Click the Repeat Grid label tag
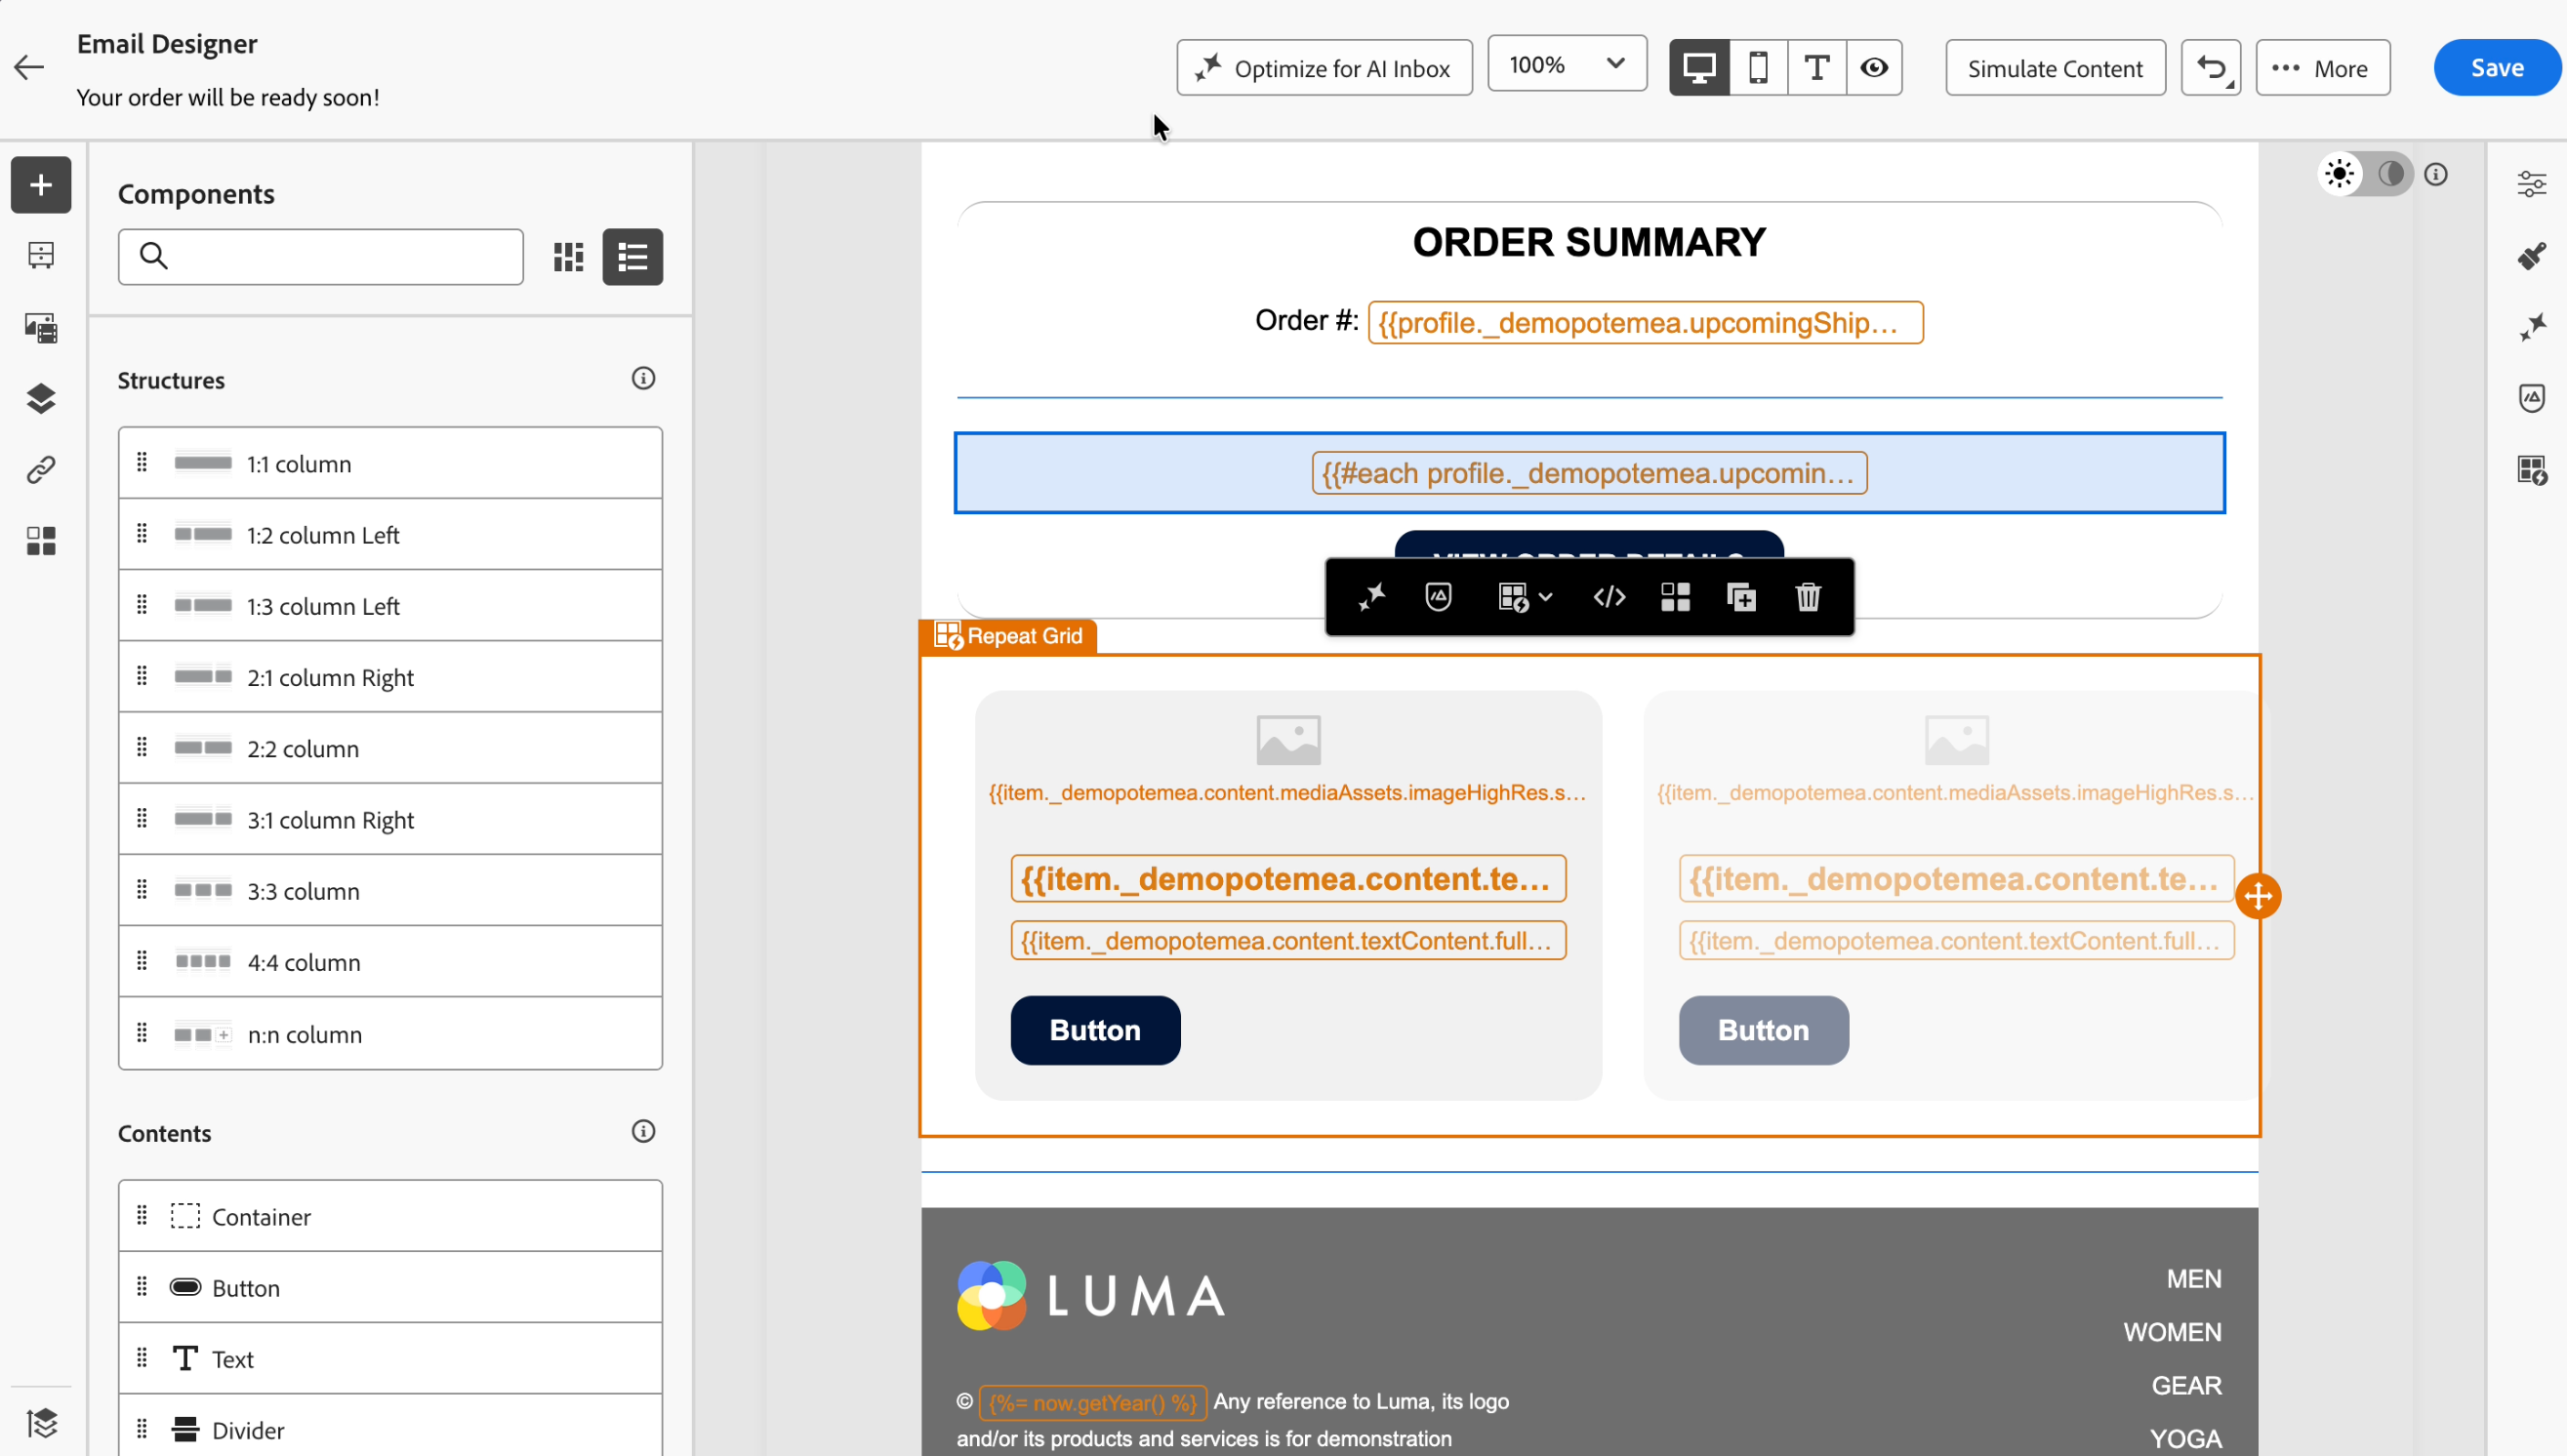 click(x=1008, y=636)
